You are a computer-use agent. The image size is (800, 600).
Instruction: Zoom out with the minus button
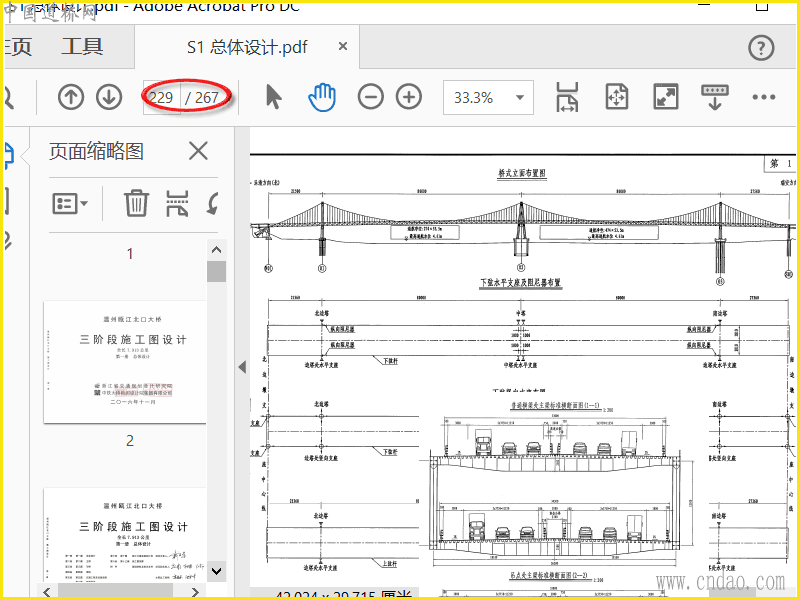(370, 97)
